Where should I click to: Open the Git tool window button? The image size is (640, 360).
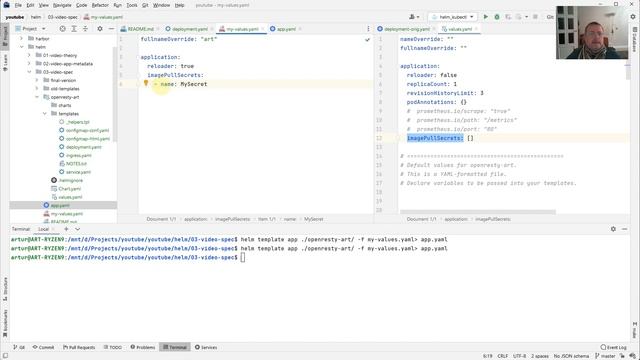19,347
